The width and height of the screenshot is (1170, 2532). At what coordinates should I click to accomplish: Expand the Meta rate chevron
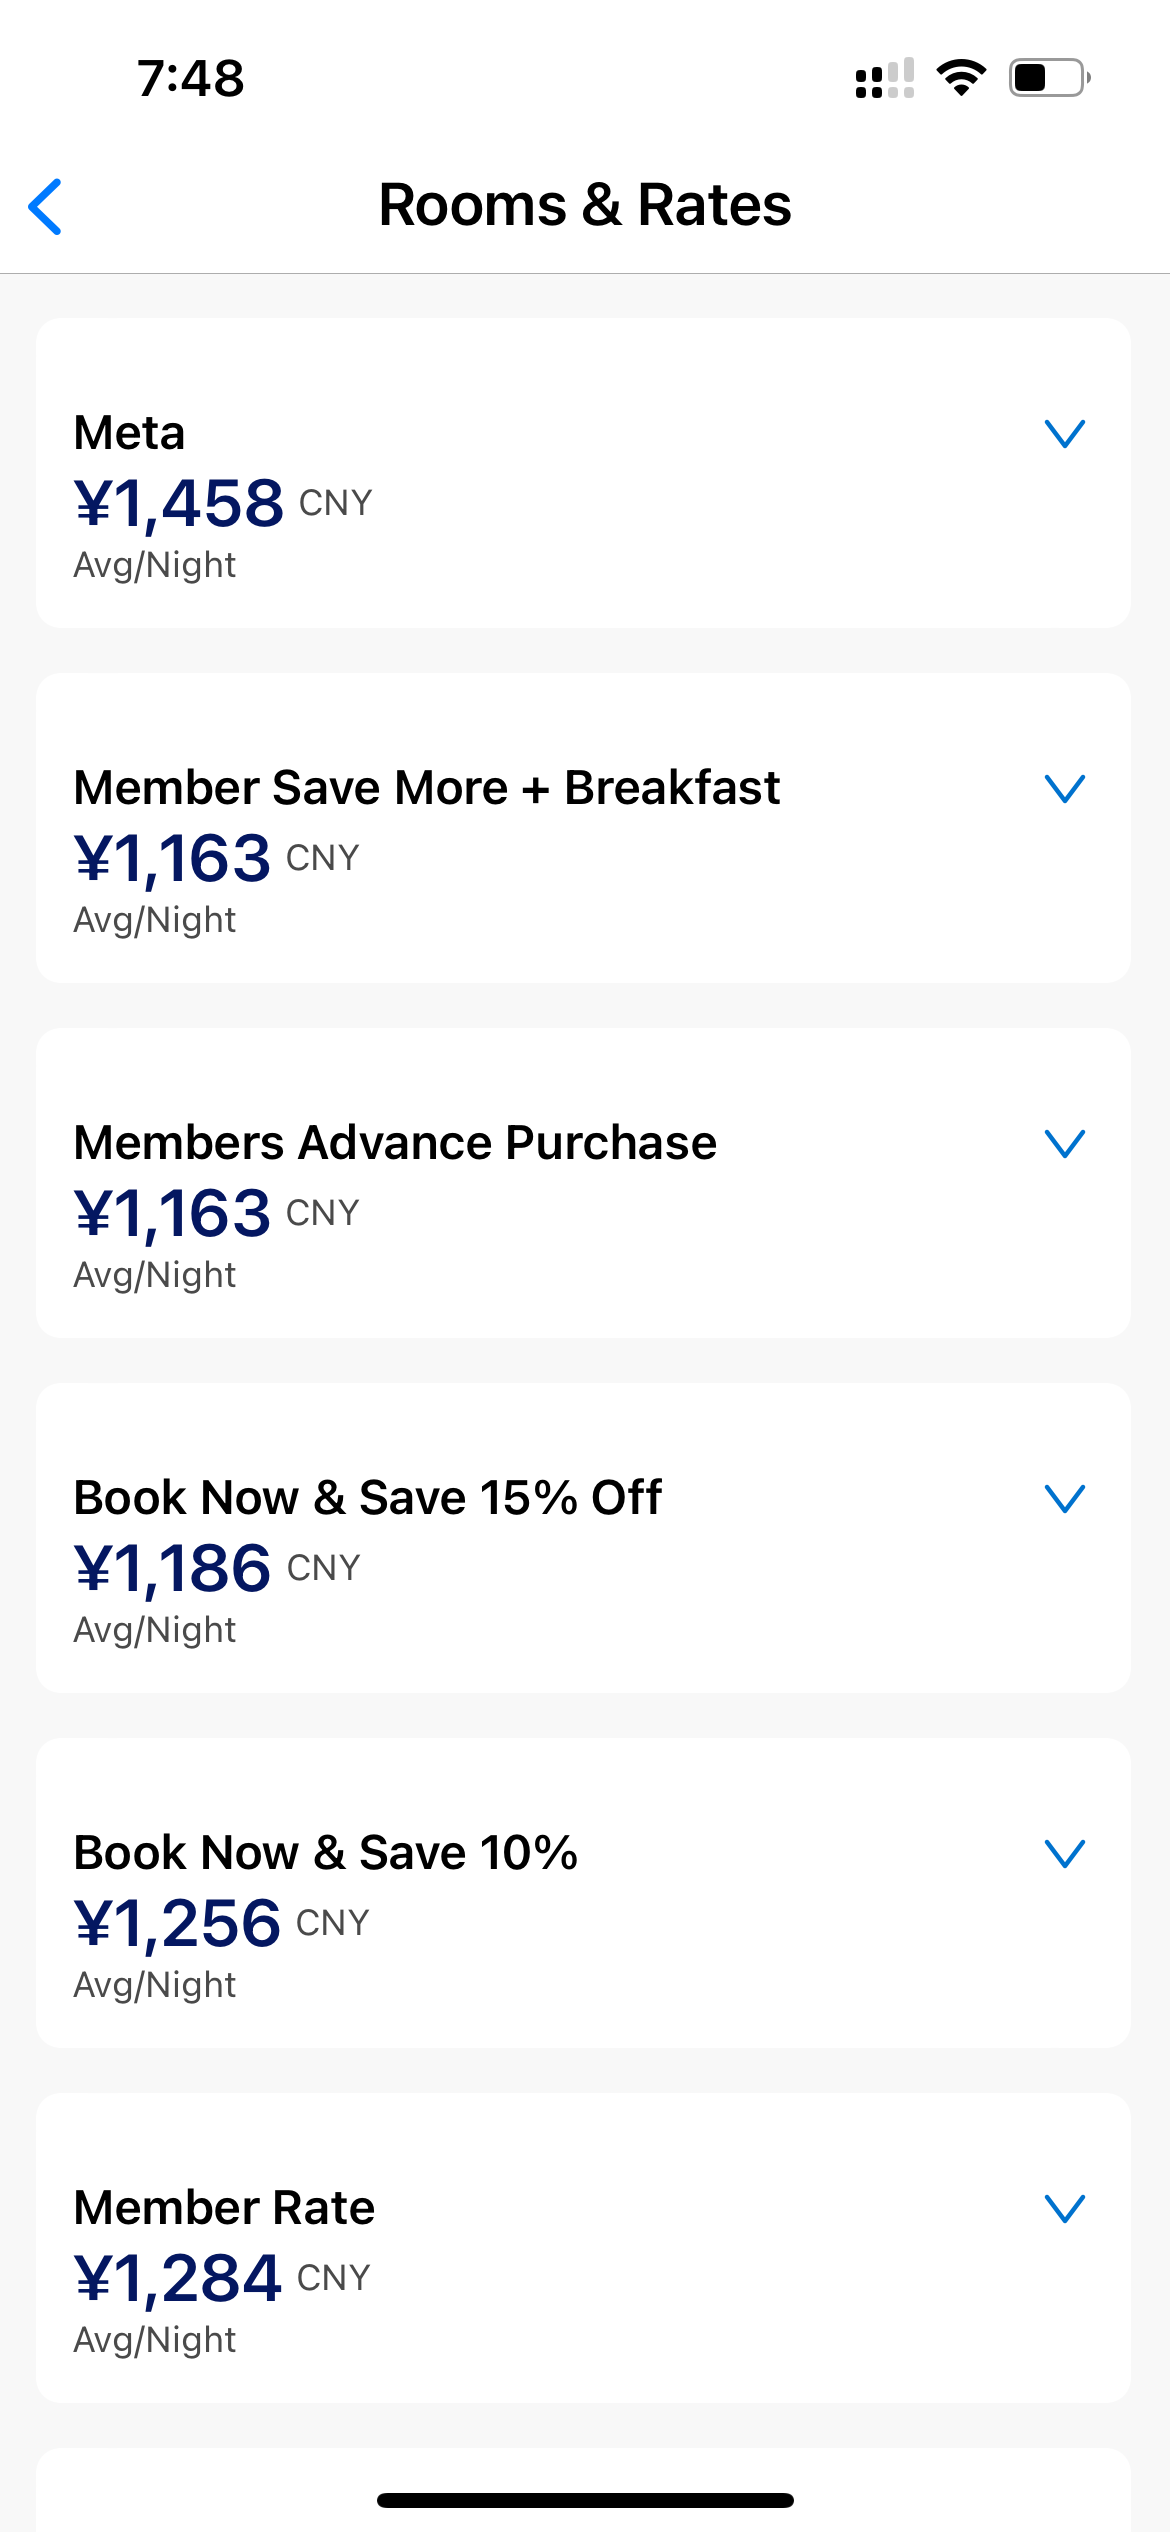click(x=1065, y=433)
